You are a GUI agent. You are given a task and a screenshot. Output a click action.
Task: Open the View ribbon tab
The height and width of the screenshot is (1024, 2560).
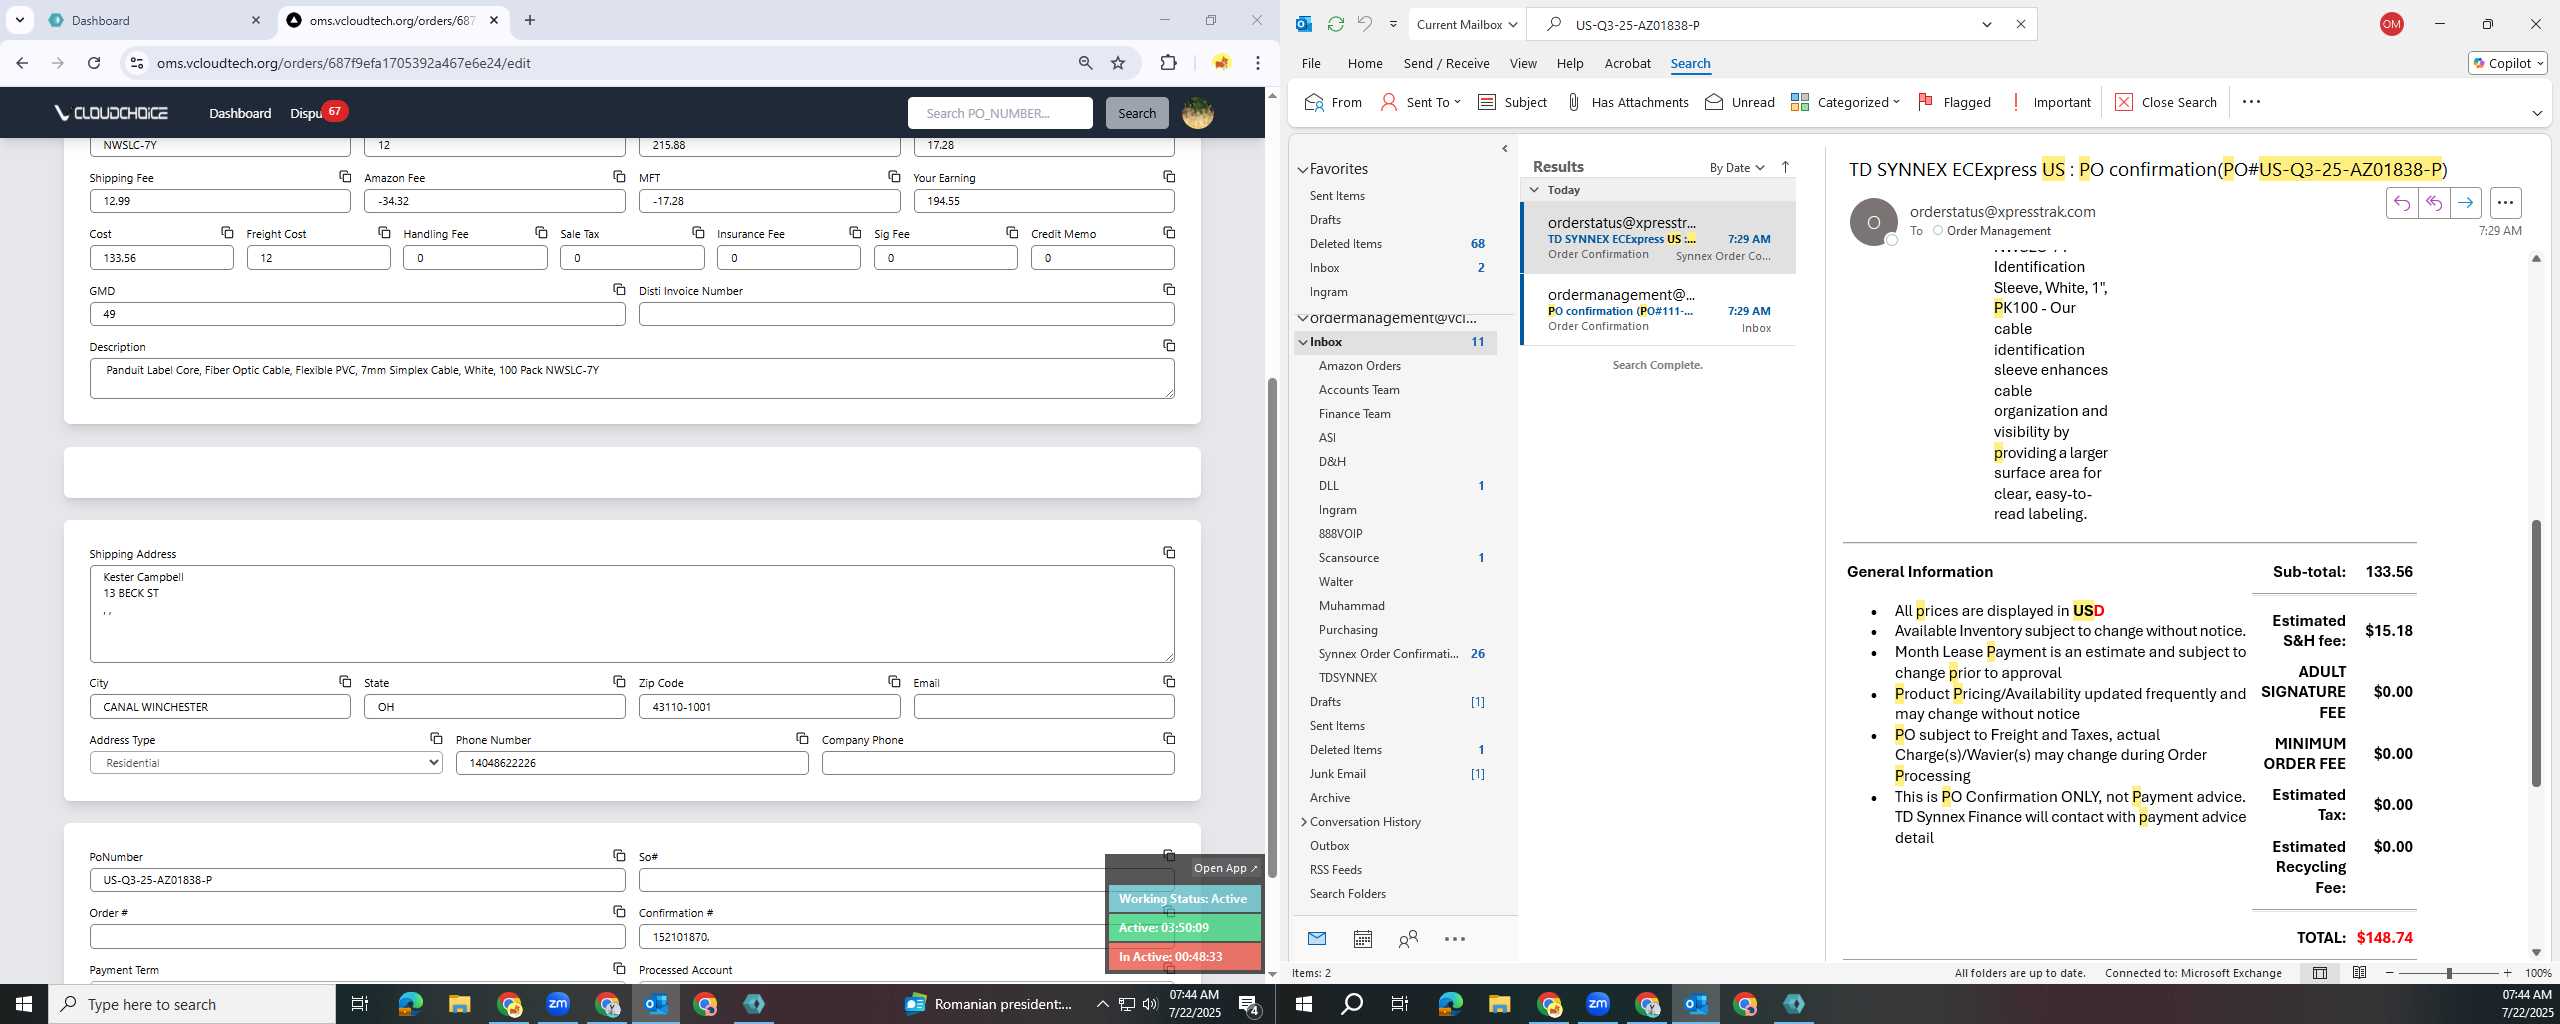[x=1523, y=63]
